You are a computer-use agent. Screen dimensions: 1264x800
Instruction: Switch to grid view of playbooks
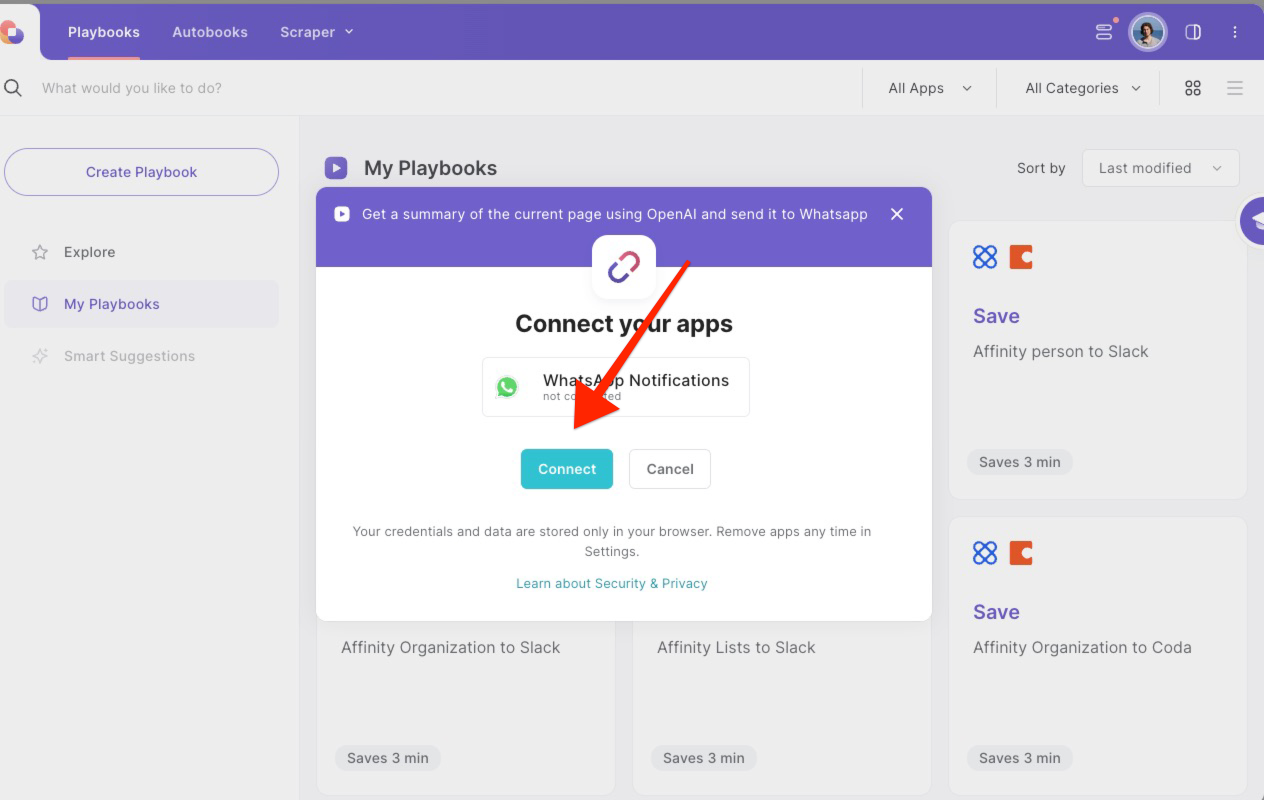pos(1192,88)
